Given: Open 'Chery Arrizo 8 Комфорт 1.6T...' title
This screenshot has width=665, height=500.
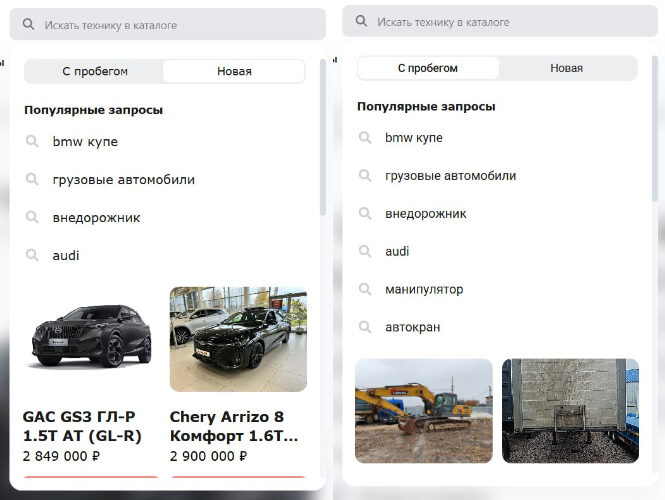Looking at the screenshot, I should click(x=234, y=426).
